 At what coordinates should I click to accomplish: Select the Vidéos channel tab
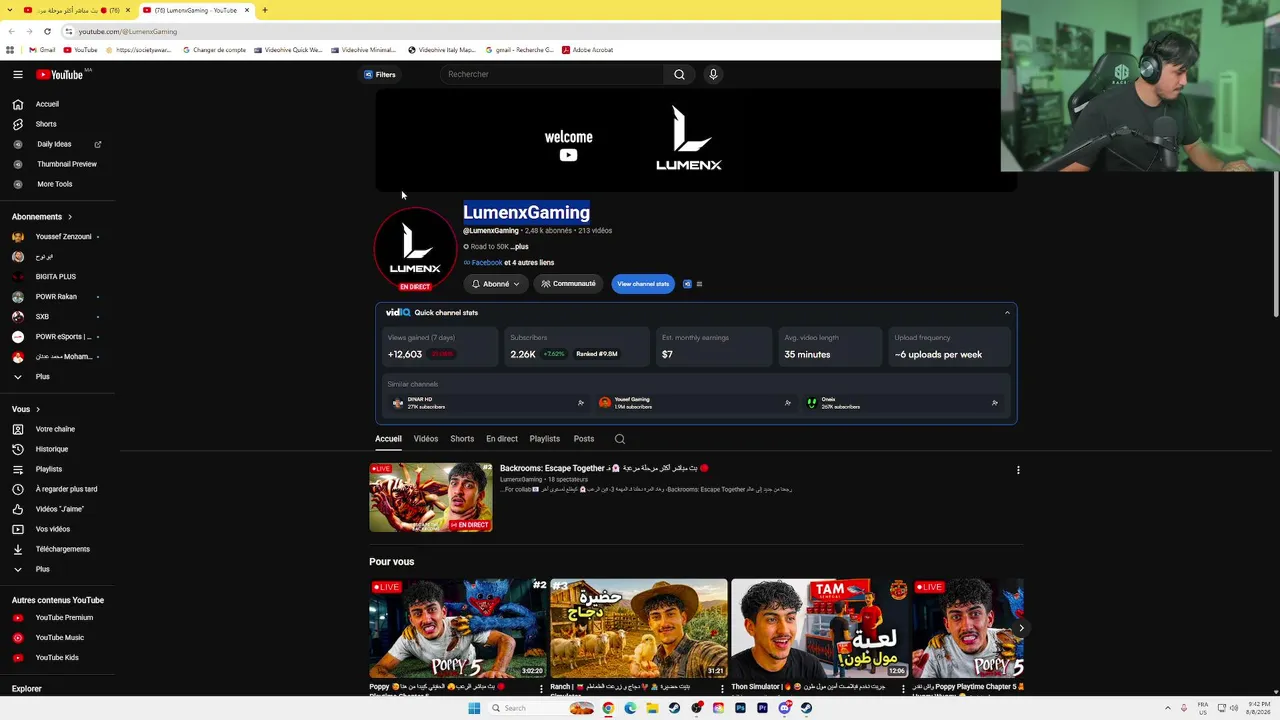point(426,439)
